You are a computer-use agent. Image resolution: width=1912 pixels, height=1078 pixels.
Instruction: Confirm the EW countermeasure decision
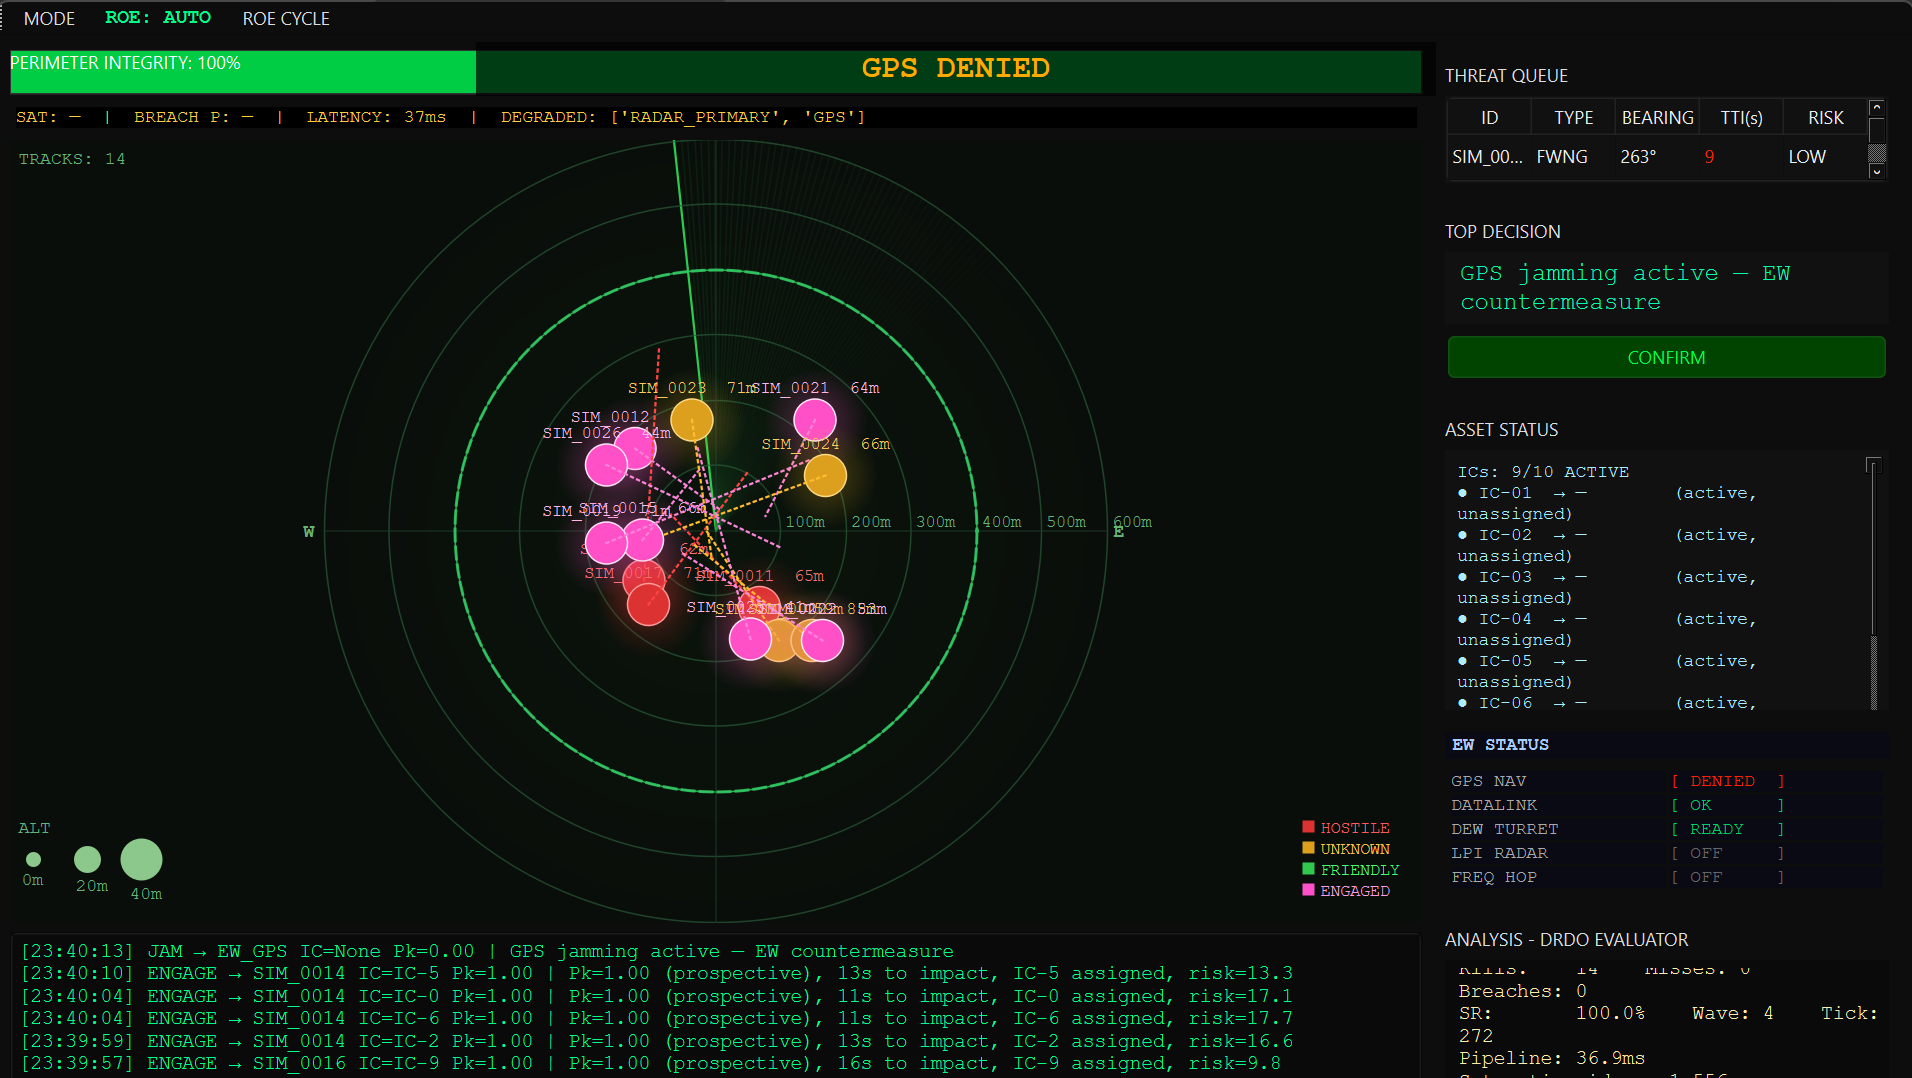(1666, 357)
